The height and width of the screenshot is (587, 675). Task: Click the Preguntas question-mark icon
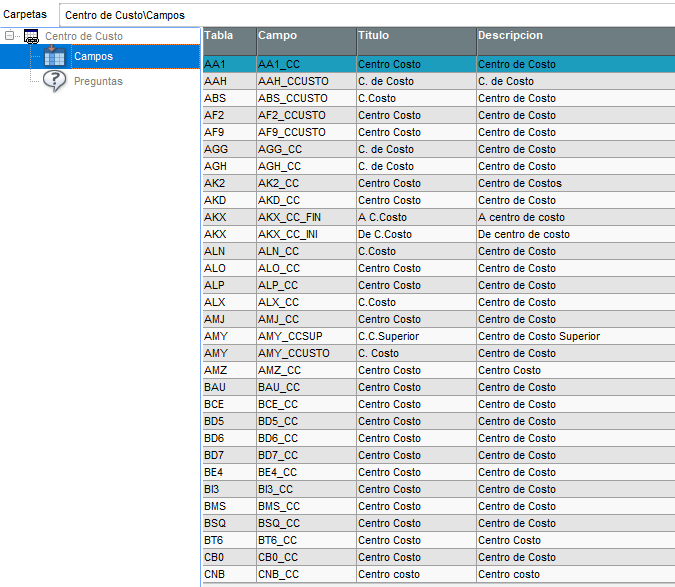click(55, 81)
